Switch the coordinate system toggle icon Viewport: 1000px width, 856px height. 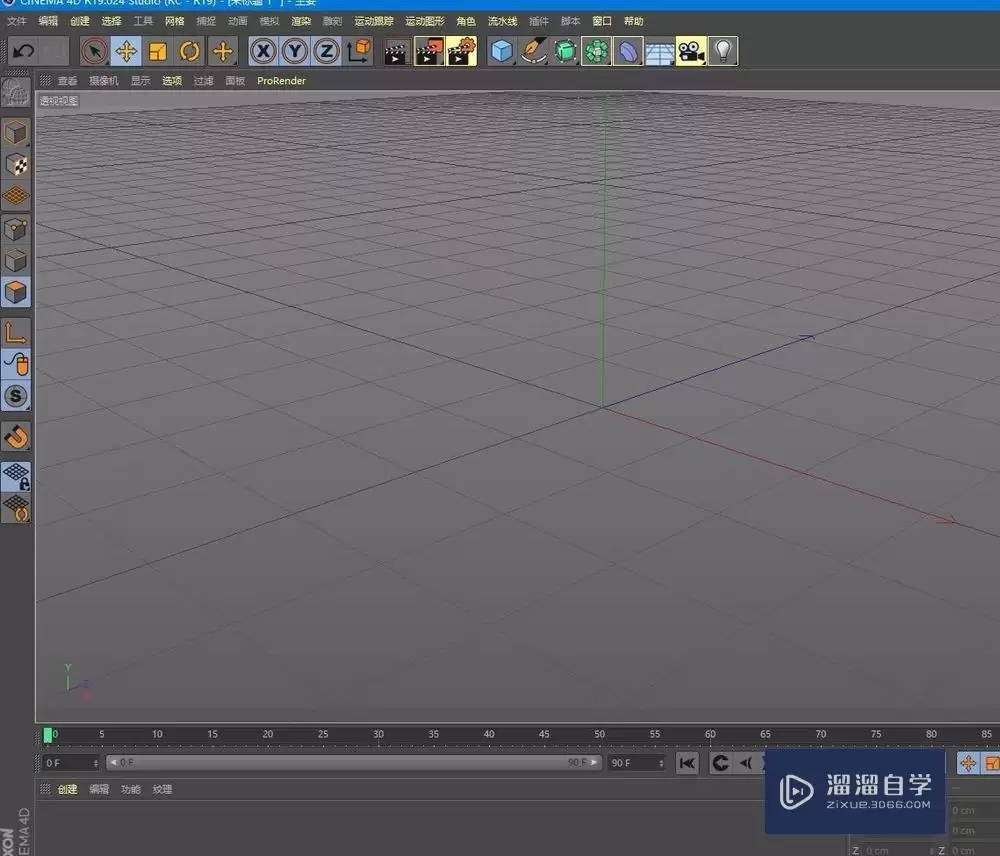click(x=359, y=52)
